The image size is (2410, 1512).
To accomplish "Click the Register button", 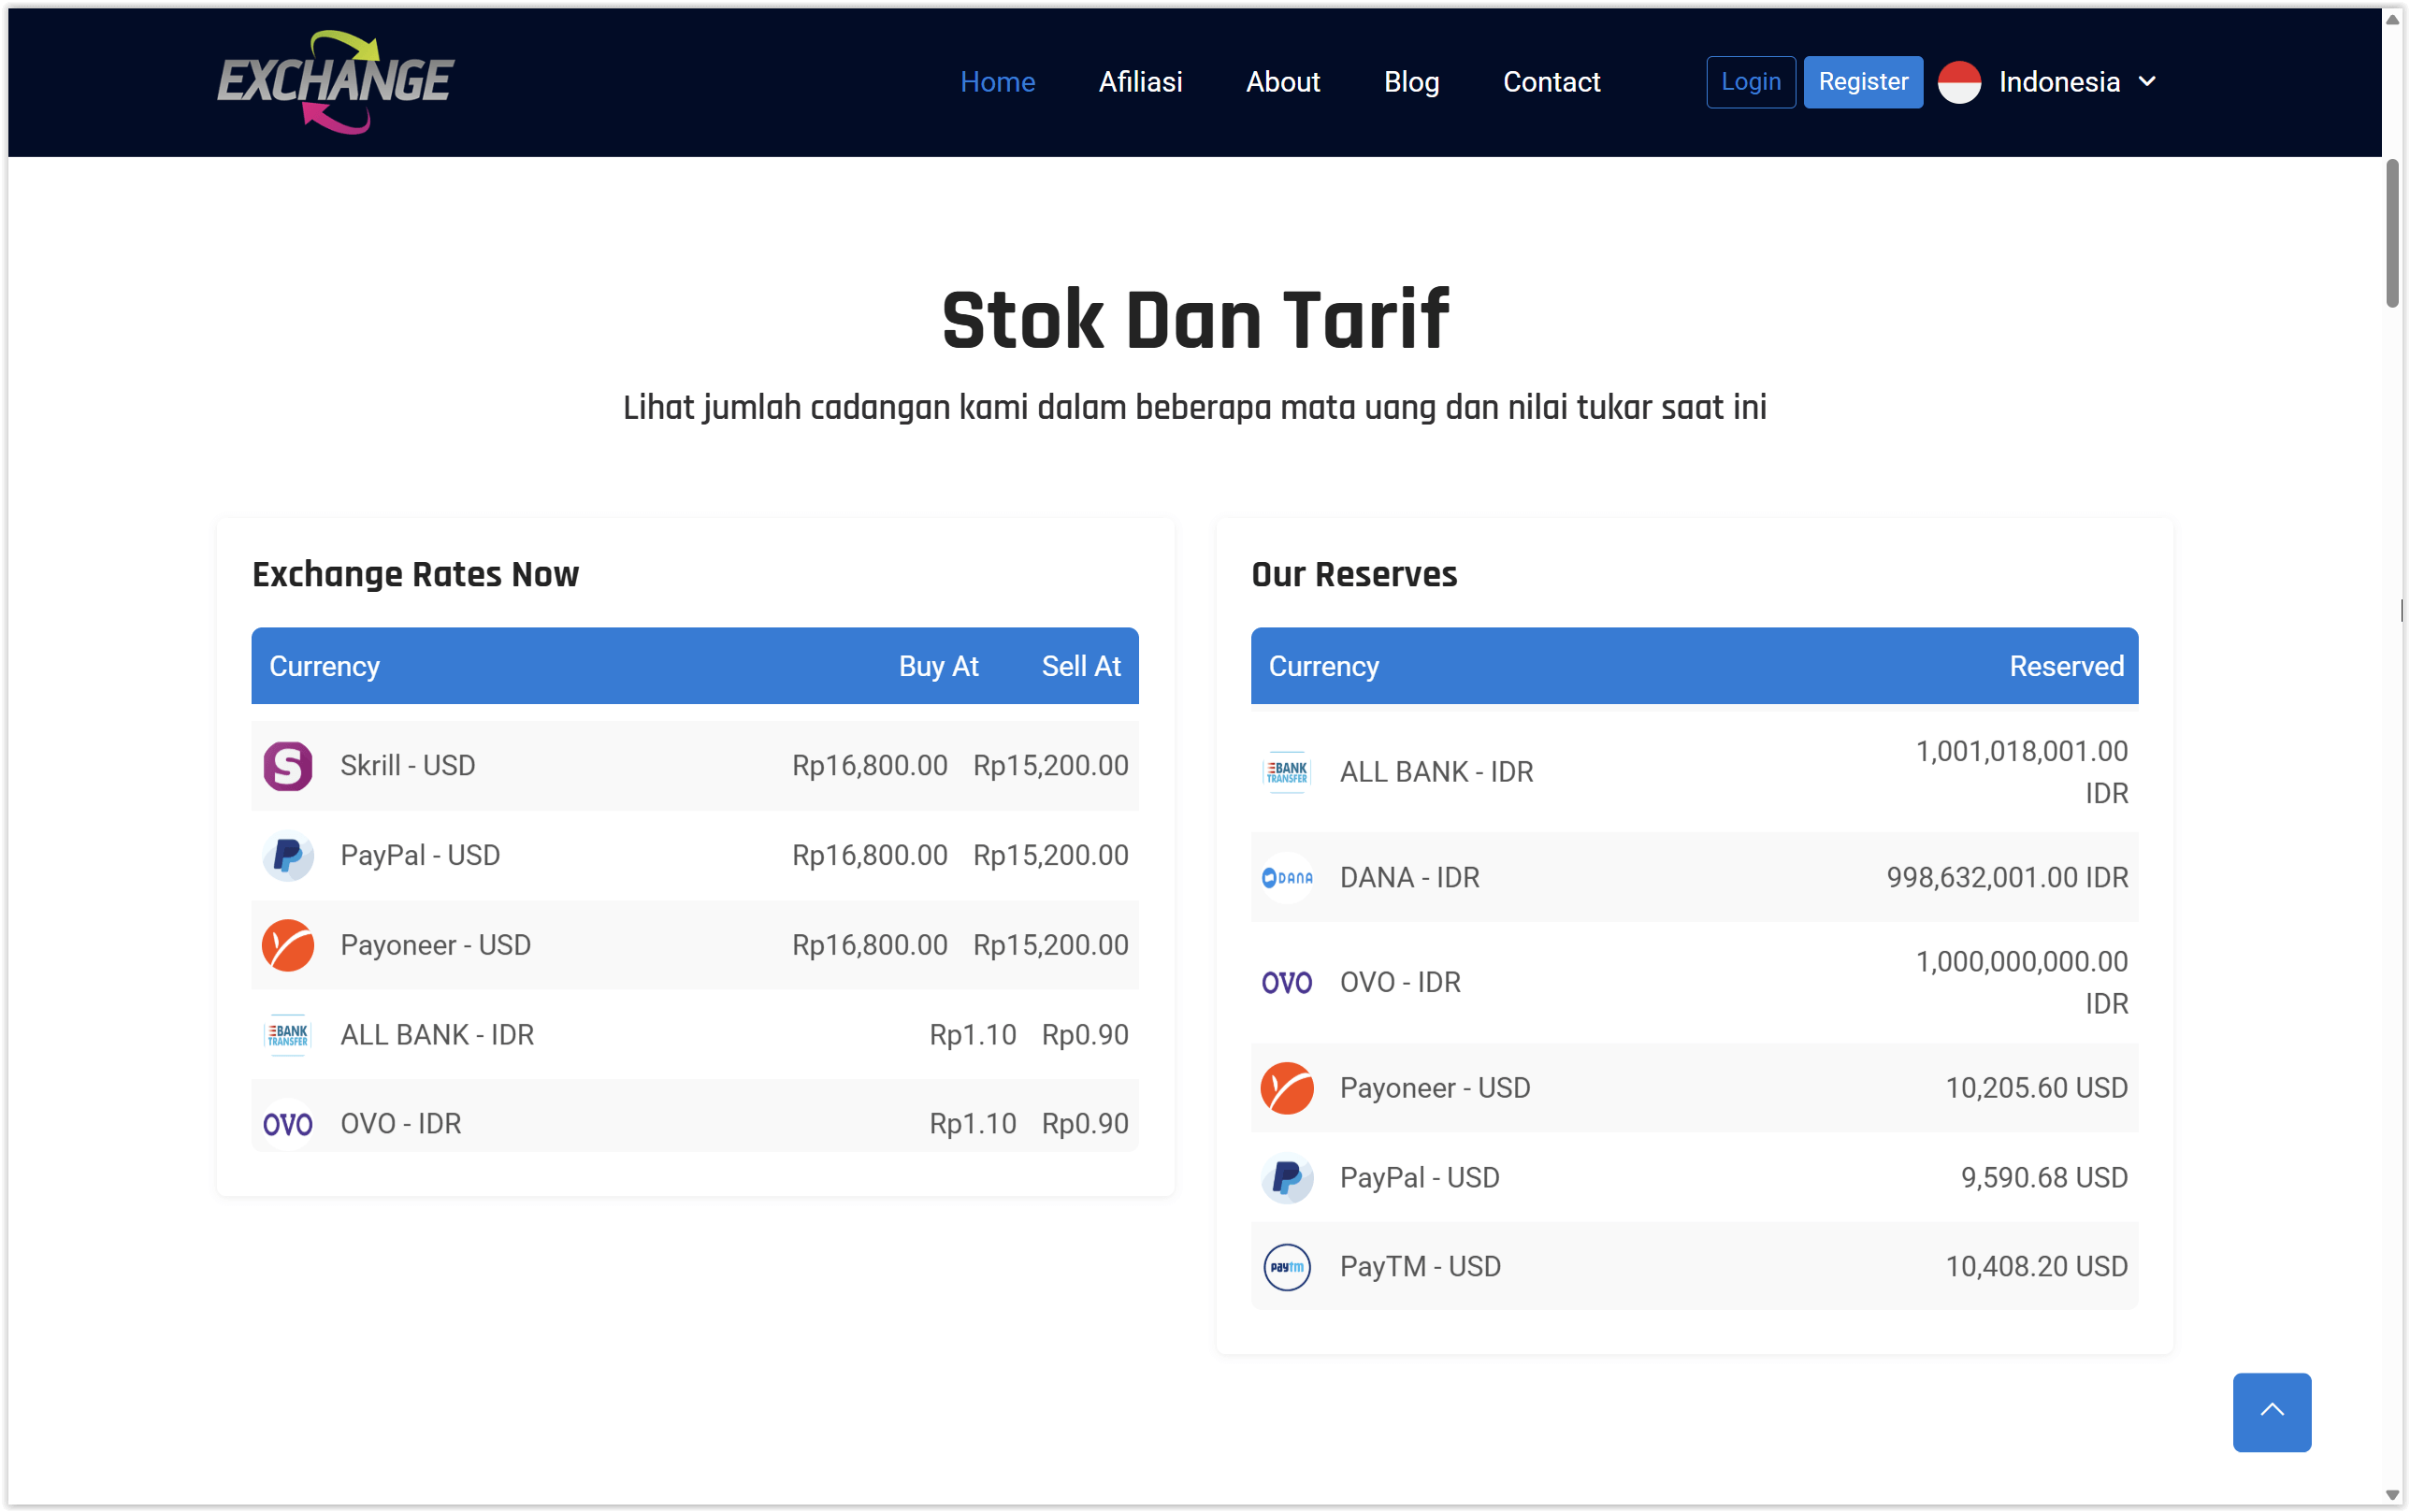I will coord(1863,82).
